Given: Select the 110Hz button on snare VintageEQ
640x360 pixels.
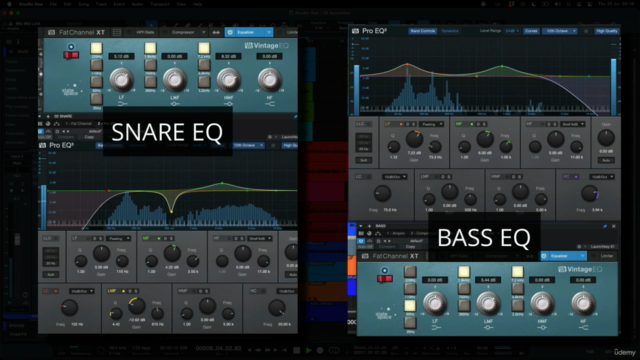Looking at the screenshot, I should point(96,65).
